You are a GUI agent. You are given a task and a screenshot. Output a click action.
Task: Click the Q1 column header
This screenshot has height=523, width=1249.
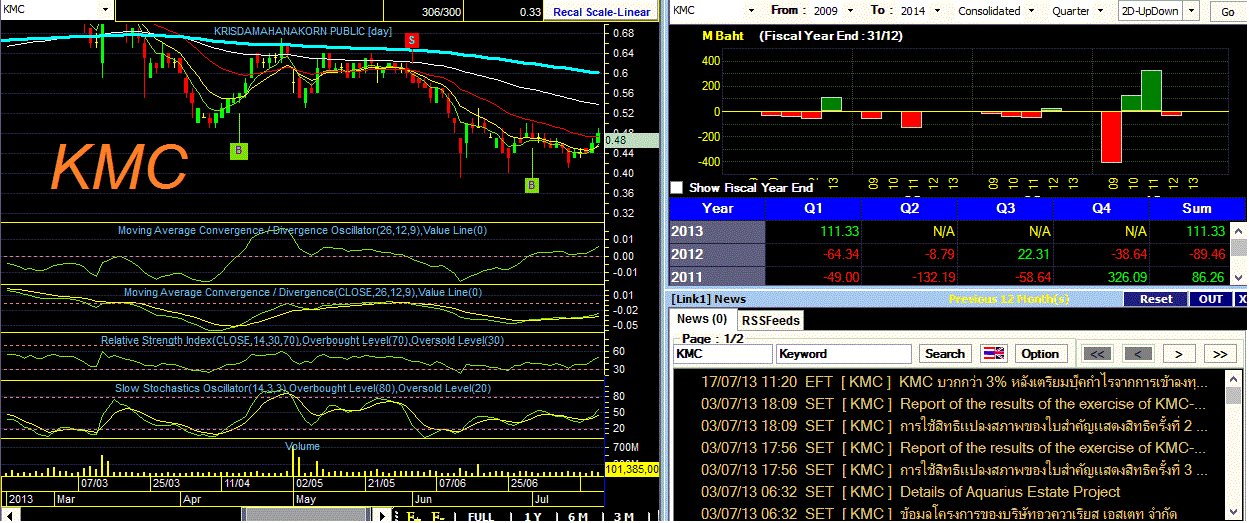(x=813, y=209)
